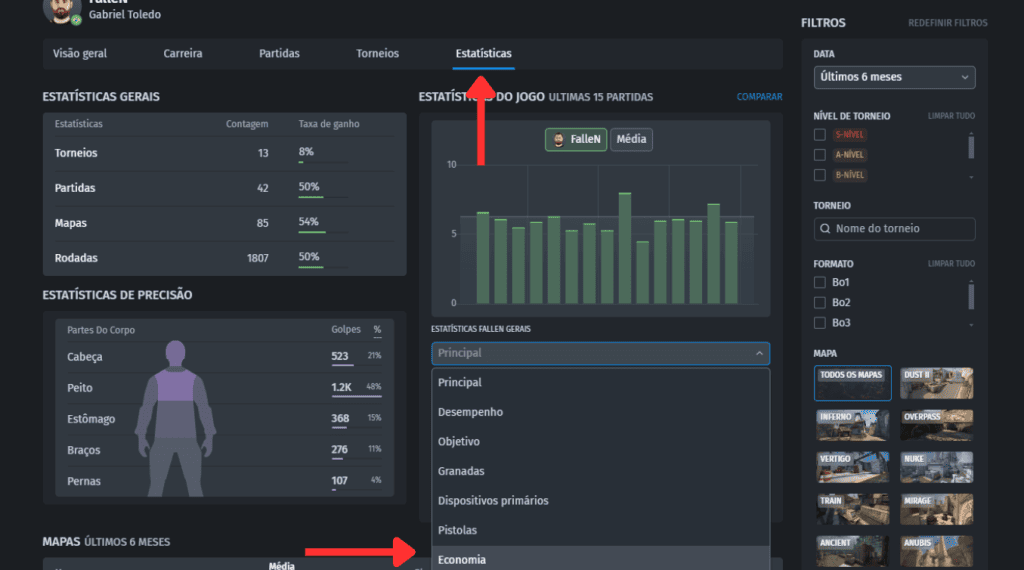Viewport: 1024px width, 570px height.
Task: Click the Mapas row in general statistics
Action: coord(224,223)
